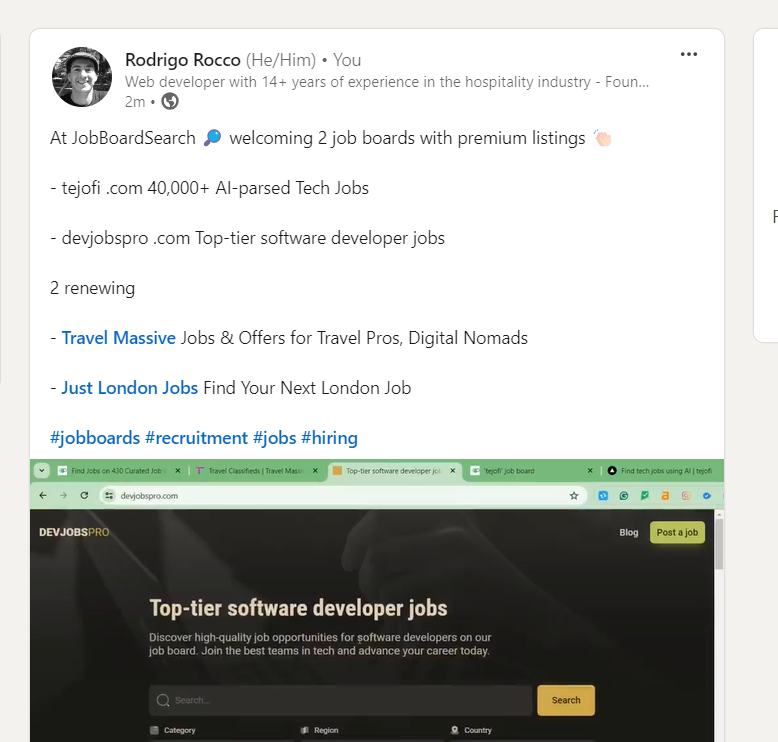Screen dimensions: 778x742
Task: Open the post options three-dot menu
Action: [689, 54]
